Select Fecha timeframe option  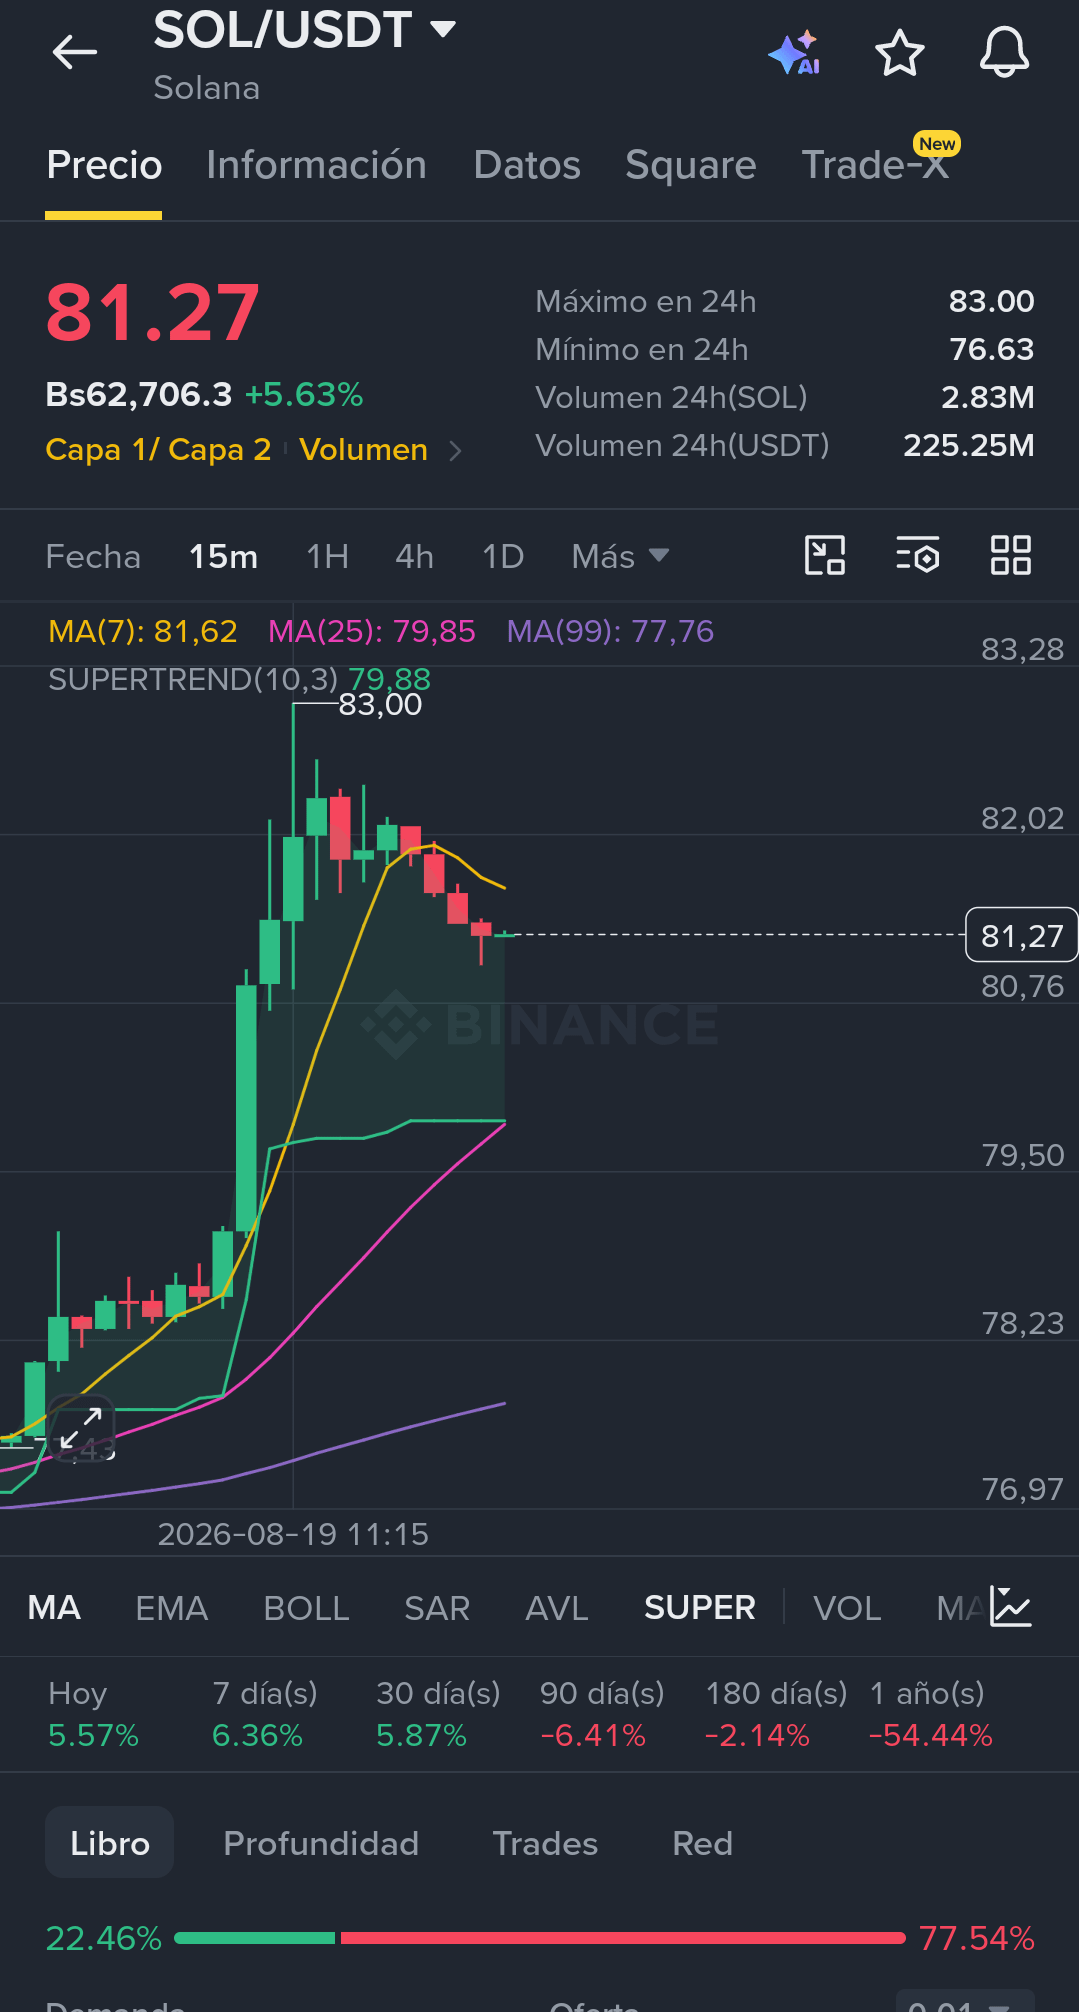(93, 556)
